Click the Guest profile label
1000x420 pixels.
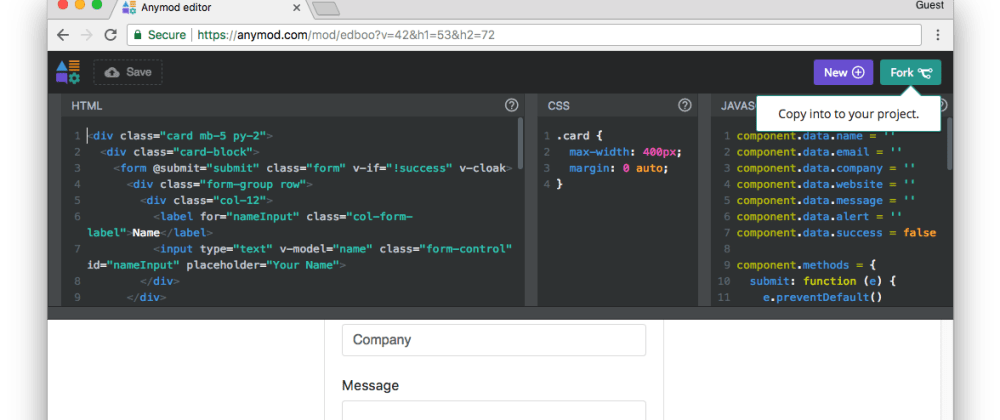[929, 5]
